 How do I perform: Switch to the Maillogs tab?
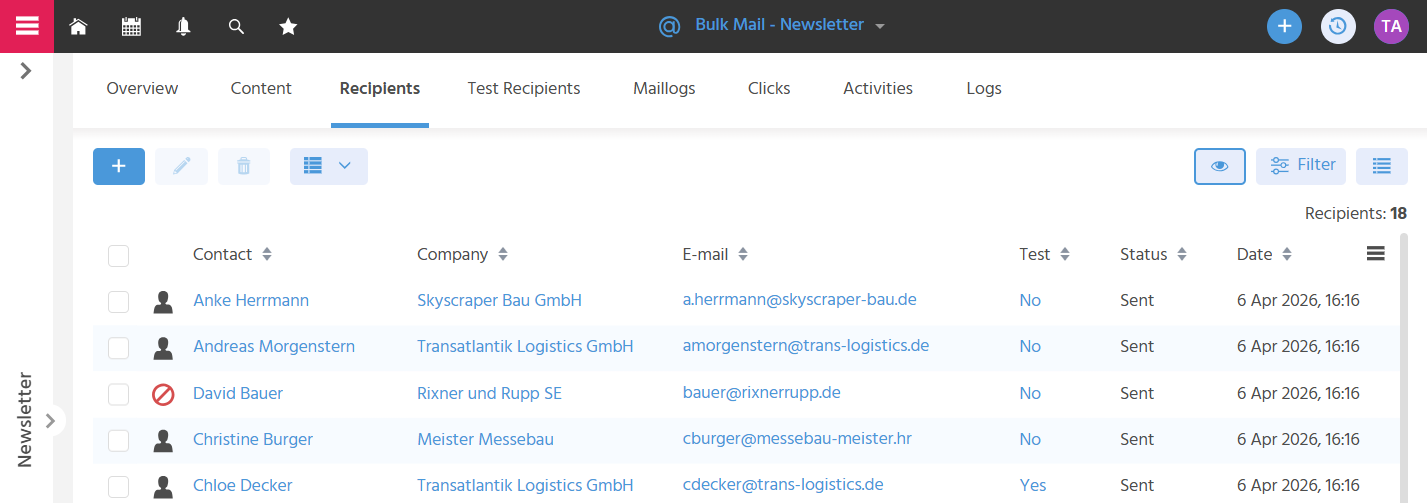click(664, 88)
